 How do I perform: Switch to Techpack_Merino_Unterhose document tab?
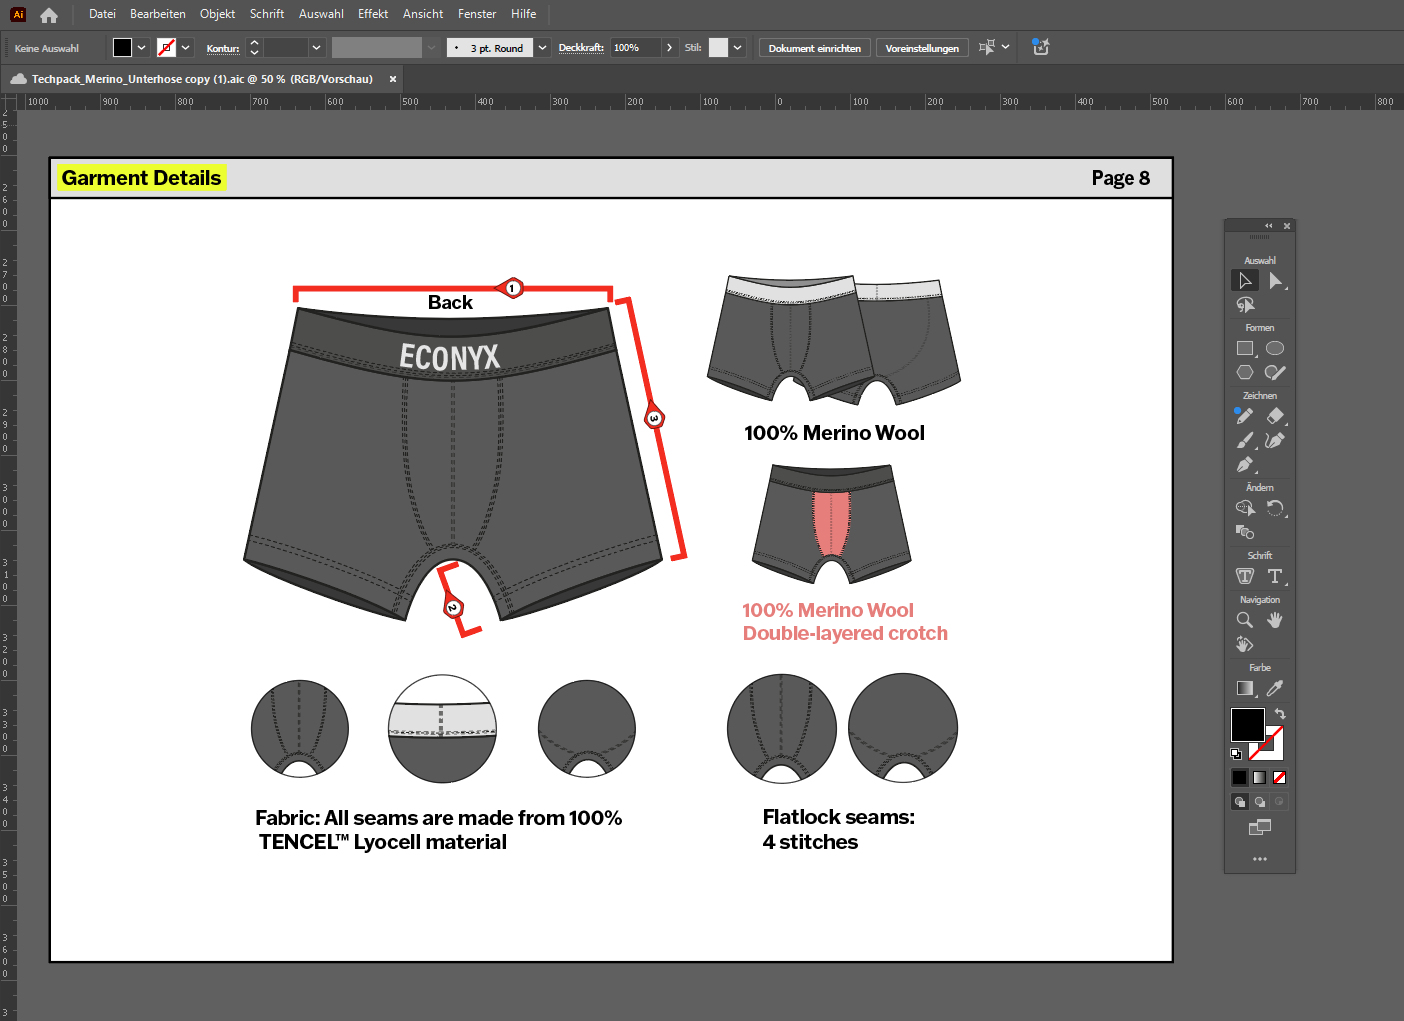tap(202, 79)
